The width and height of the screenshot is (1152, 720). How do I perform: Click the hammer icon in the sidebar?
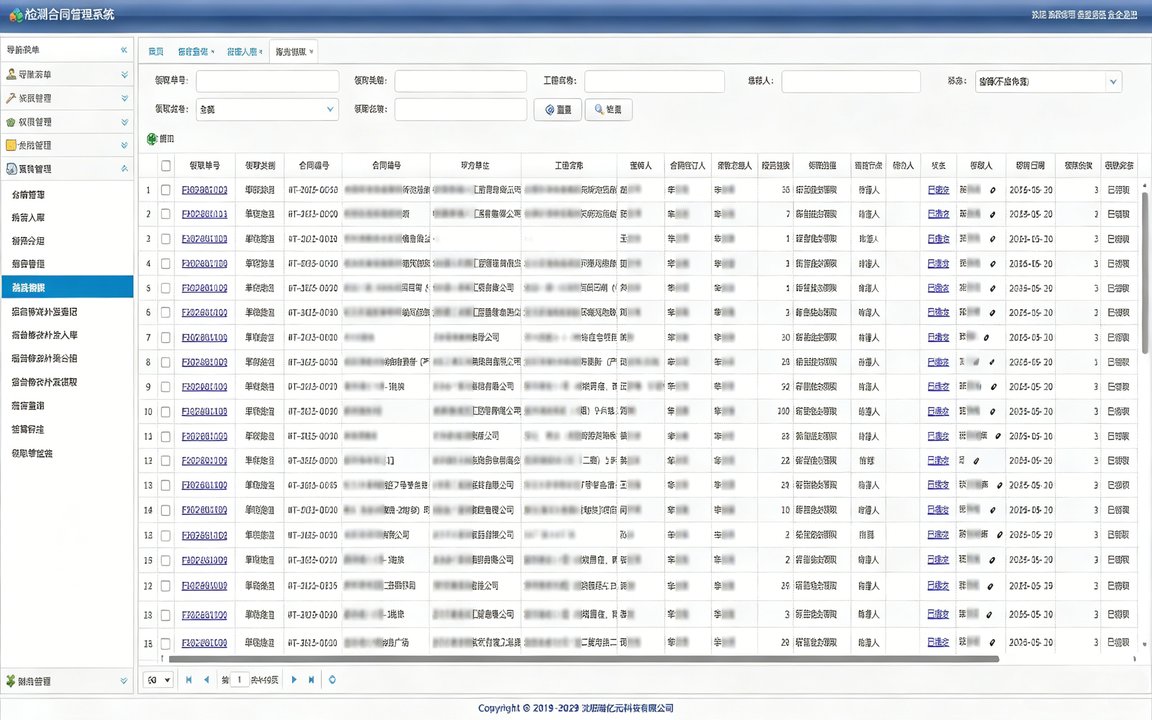[11, 98]
